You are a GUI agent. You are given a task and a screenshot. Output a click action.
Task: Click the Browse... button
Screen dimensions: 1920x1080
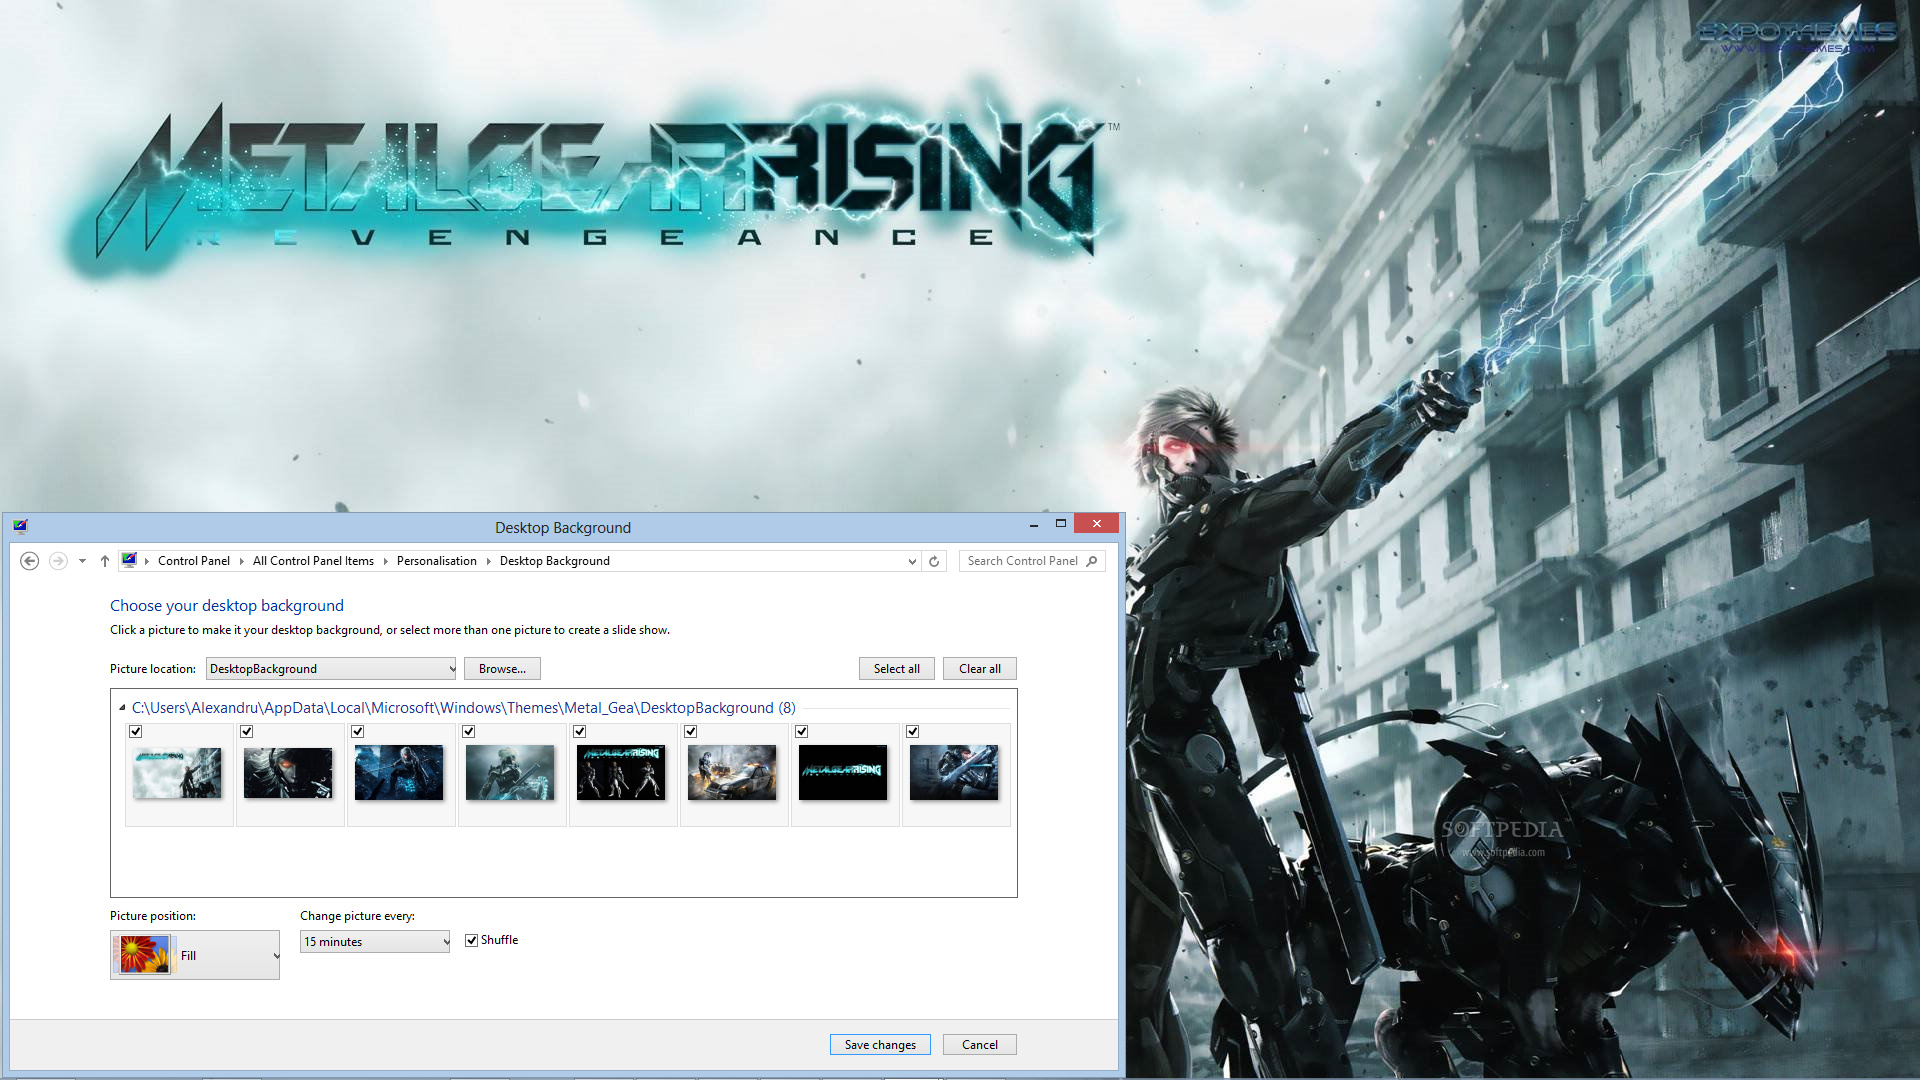[502, 669]
